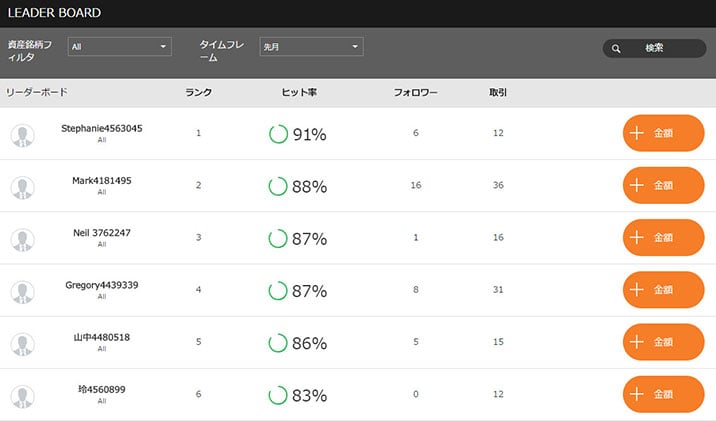The height and width of the screenshot is (421, 716).
Task: Click the 91% hit rate circle indicator
Action: coord(278,134)
